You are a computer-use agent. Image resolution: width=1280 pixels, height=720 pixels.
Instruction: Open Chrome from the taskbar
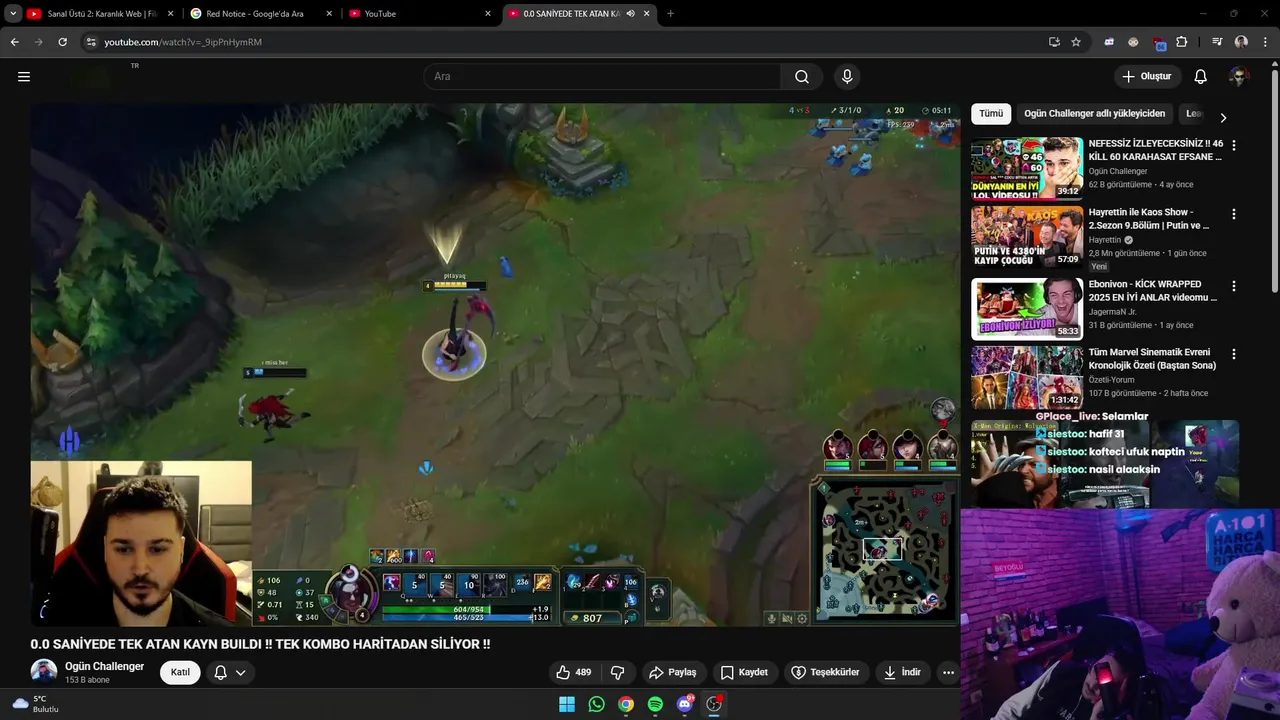626,704
